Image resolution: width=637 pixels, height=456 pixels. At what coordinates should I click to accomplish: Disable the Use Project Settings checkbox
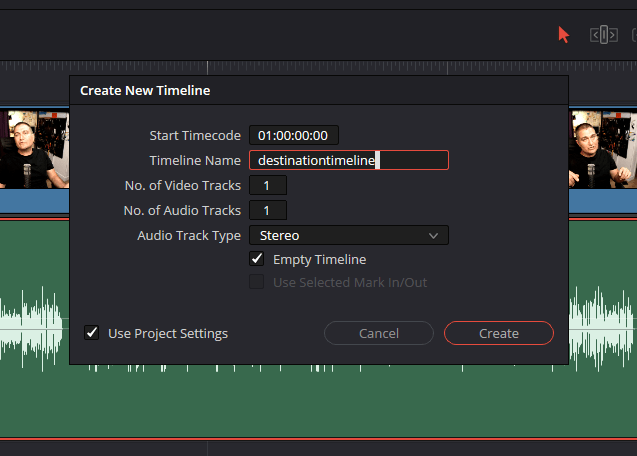click(91, 333)
